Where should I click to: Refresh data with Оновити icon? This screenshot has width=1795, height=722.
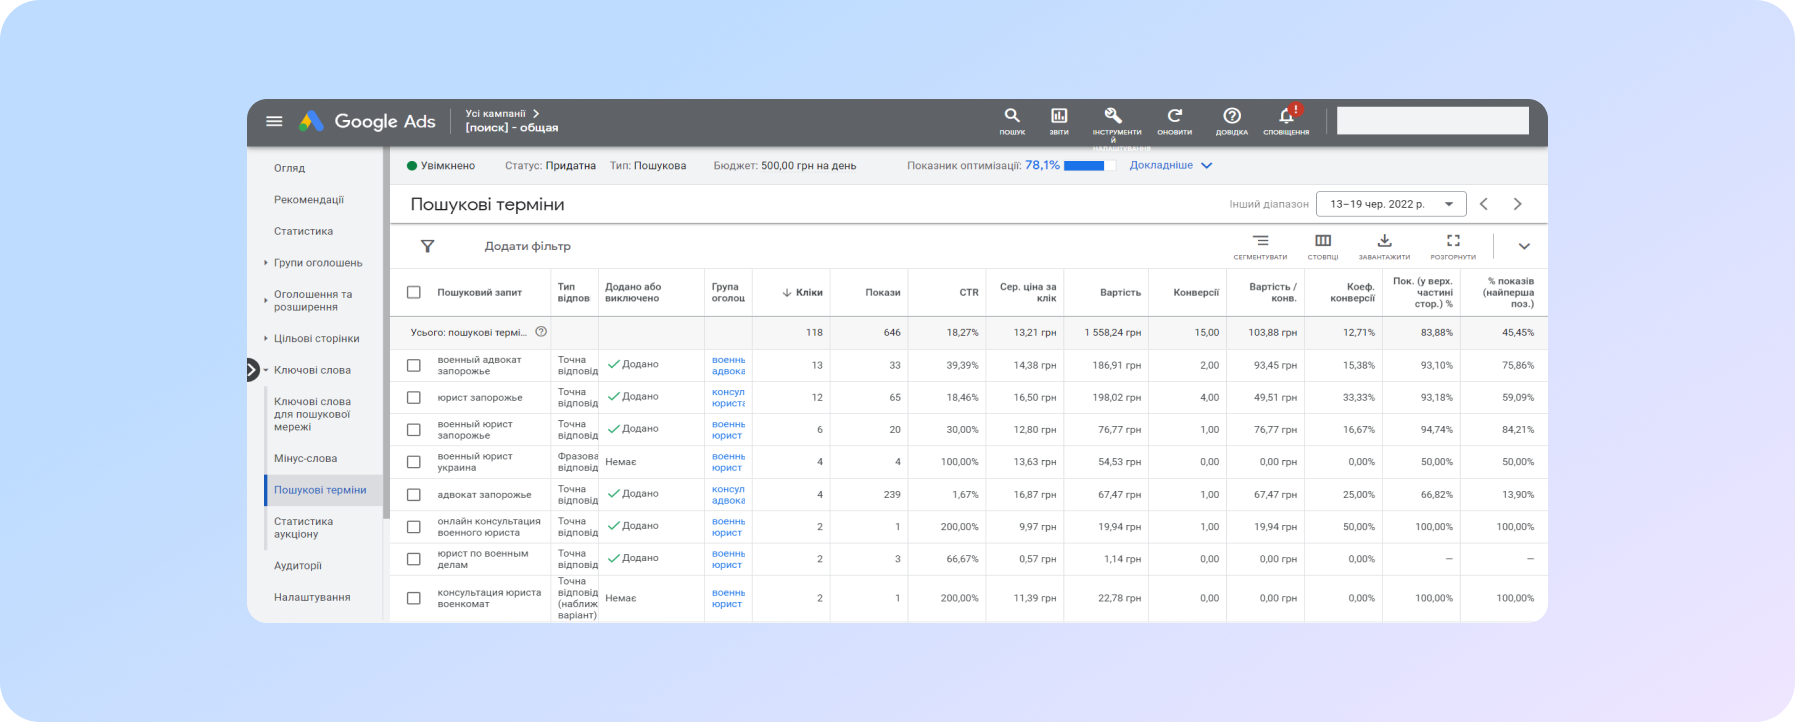pyautogui.click(x=1175, y=121)
